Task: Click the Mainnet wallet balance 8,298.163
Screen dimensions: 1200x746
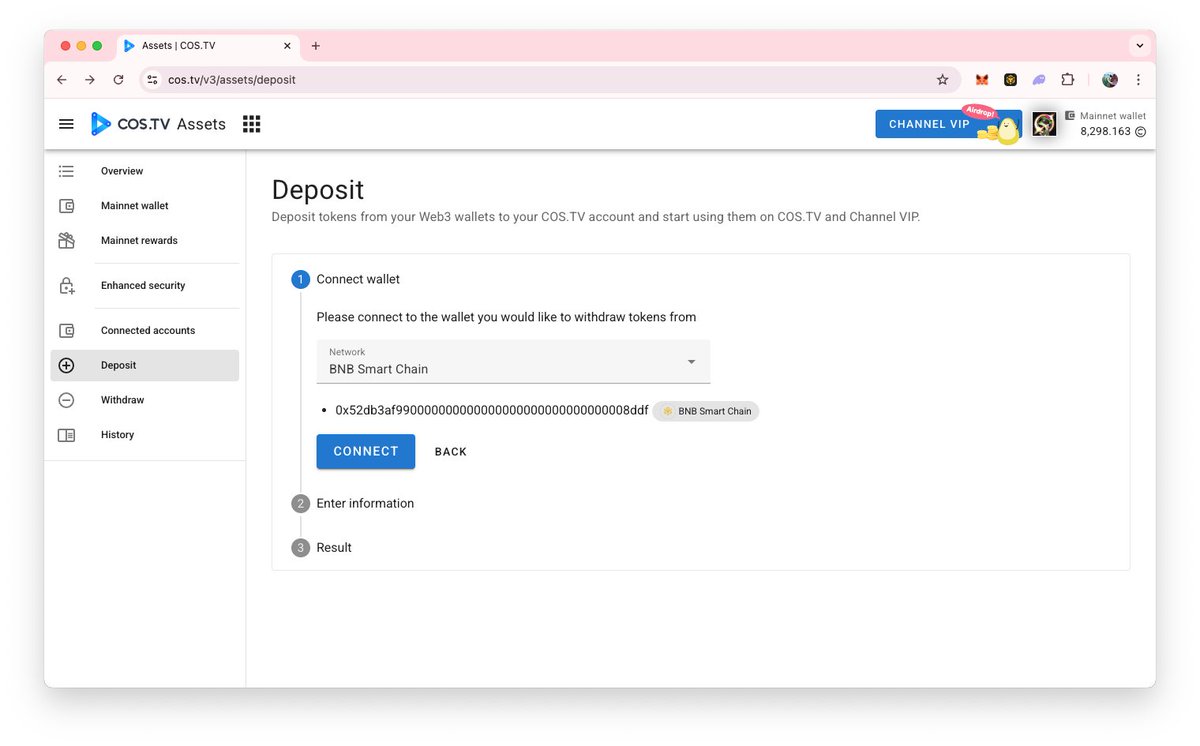Action: pyautogui.click(x=1113, y=132)
